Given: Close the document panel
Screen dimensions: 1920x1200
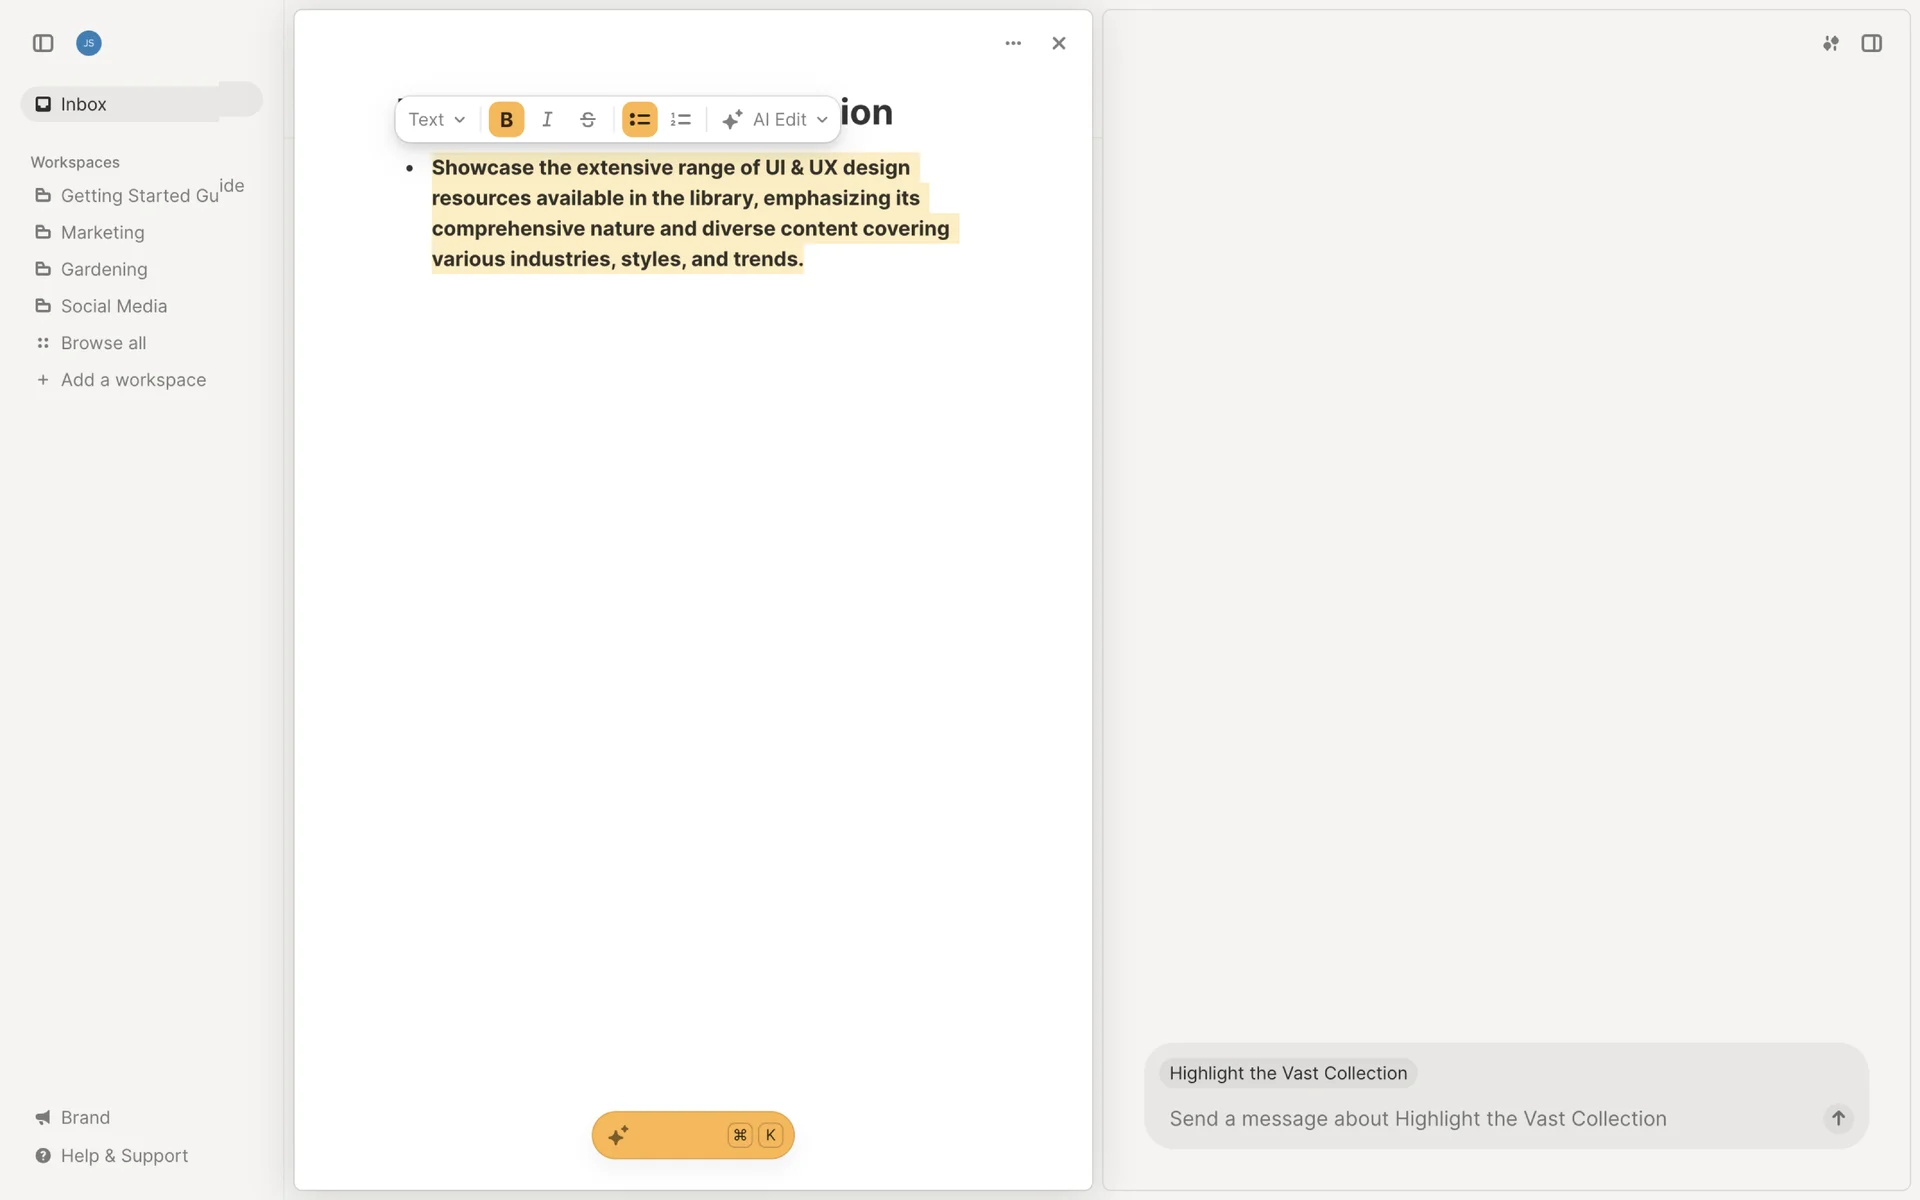Looking at the screenshot, I should (1059, 43).
